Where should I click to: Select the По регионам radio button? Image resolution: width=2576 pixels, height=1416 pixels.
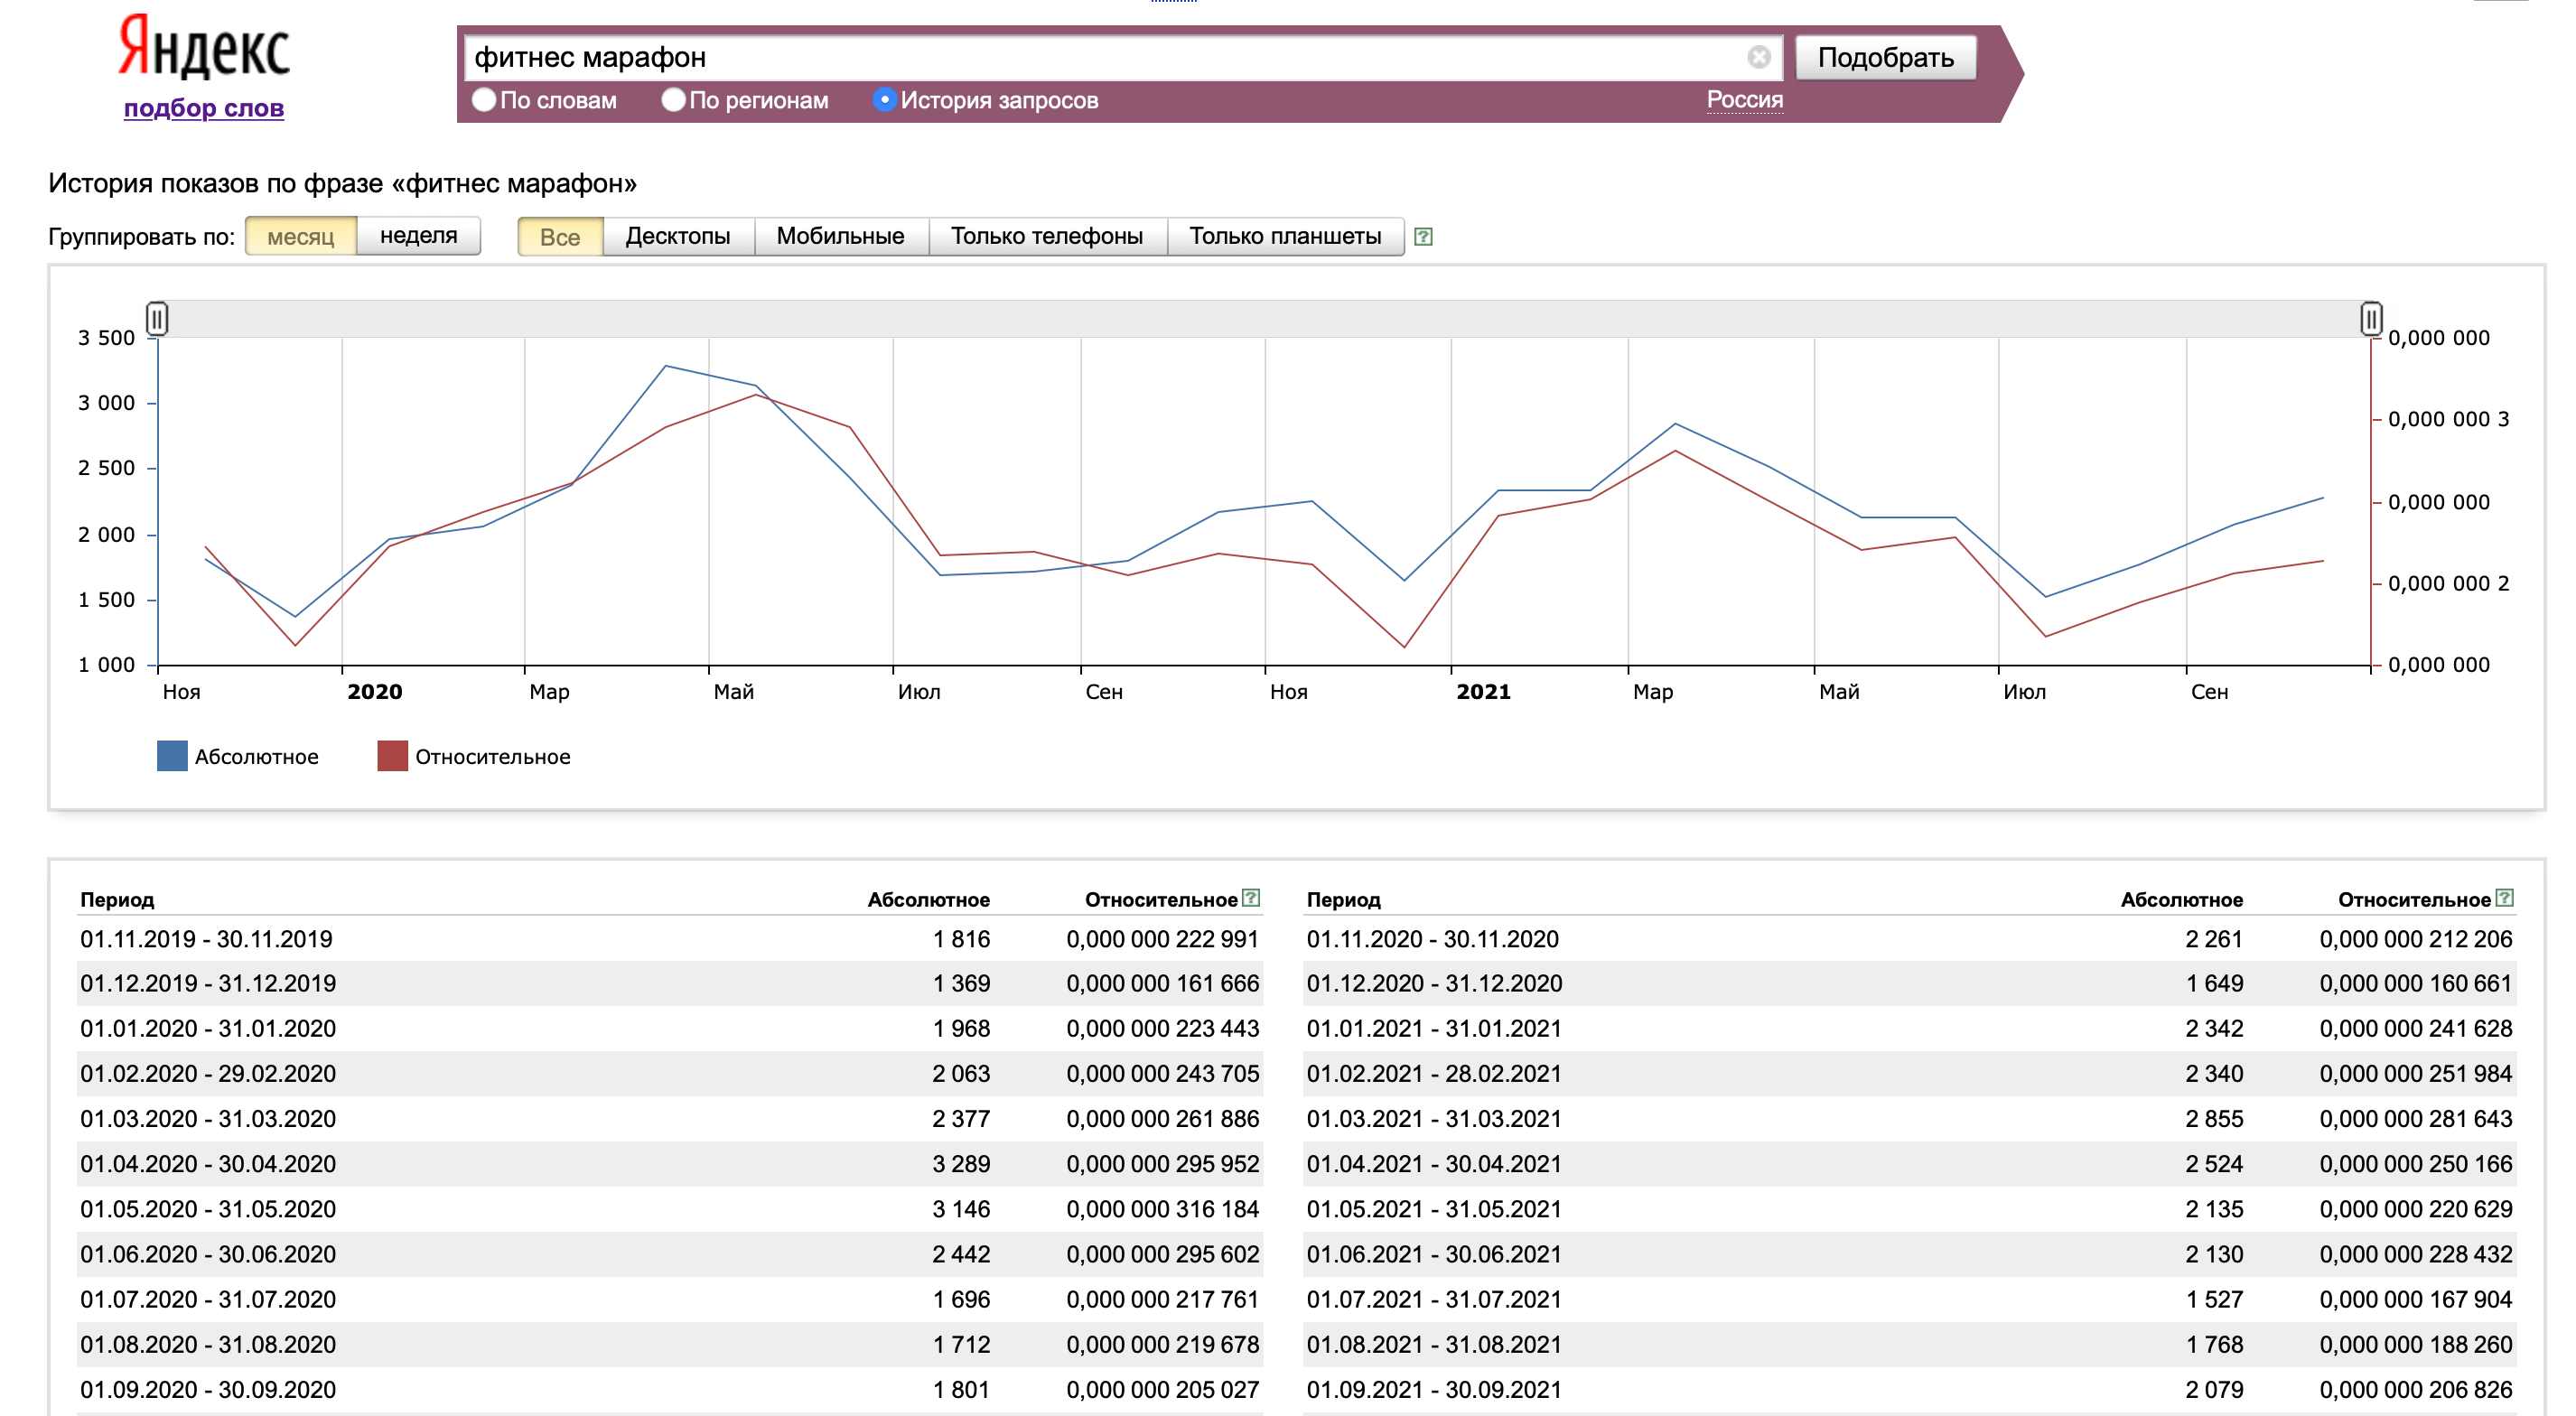(673, 100)
